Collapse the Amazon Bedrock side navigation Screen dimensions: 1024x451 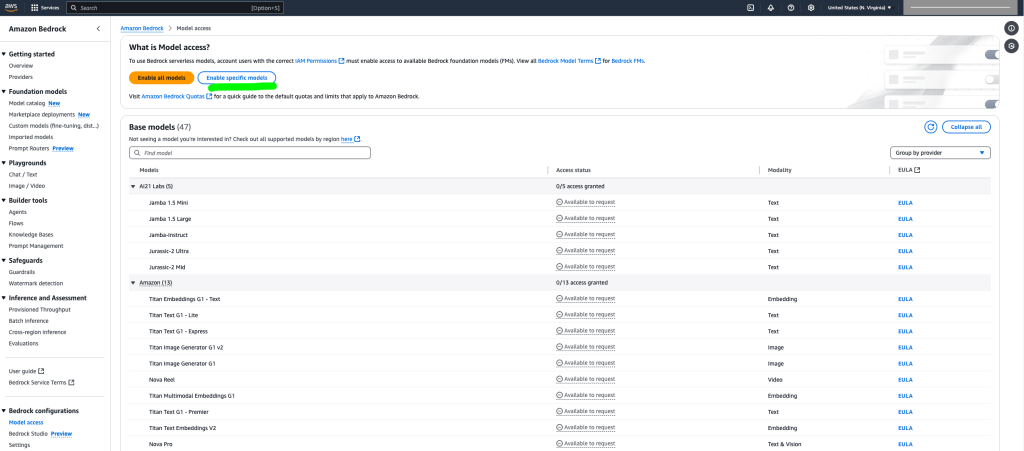pos(97,28)
